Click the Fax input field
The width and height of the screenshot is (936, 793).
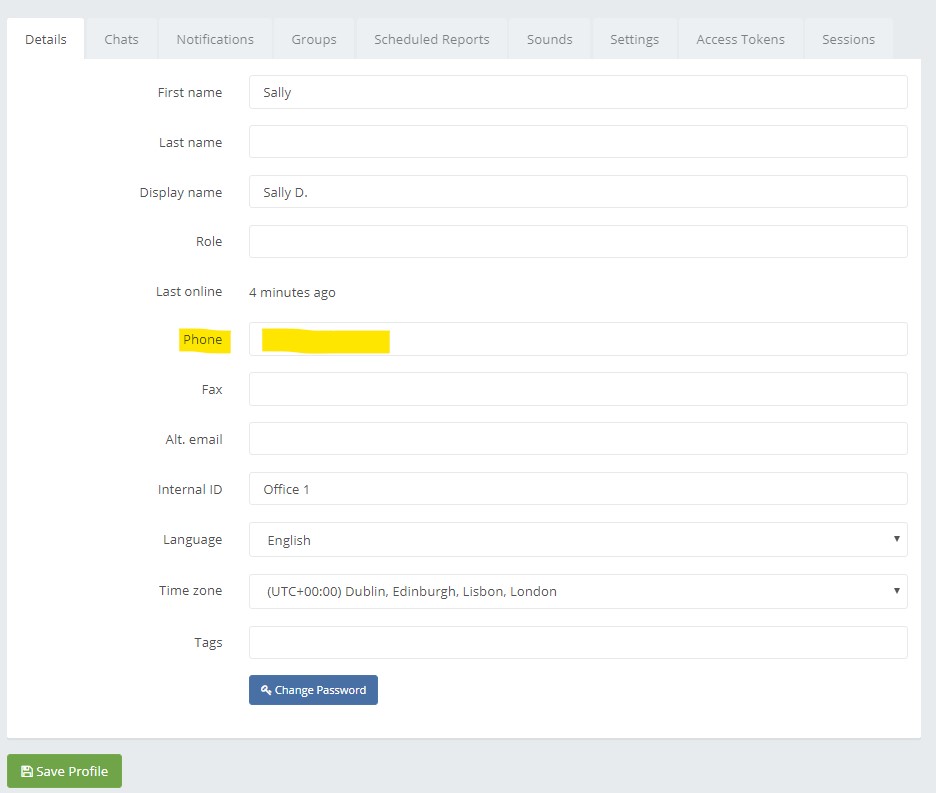577,389
